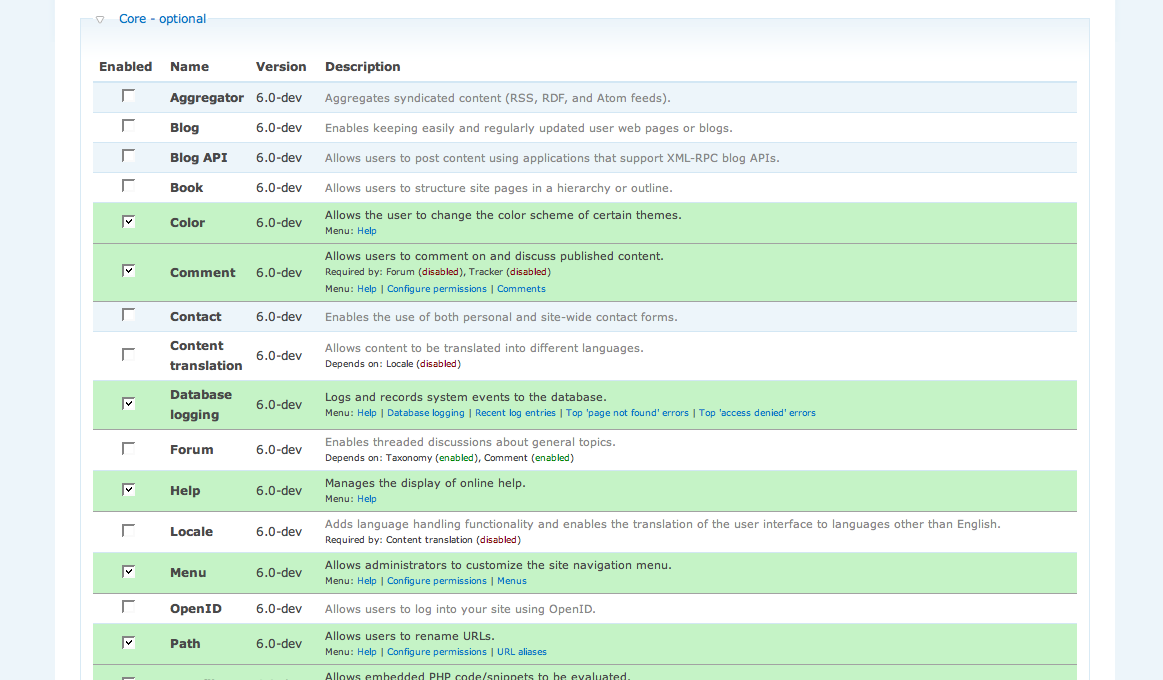Open the Menus link
This screenshot has width=1163, height=680.
(x=512, y=581)
